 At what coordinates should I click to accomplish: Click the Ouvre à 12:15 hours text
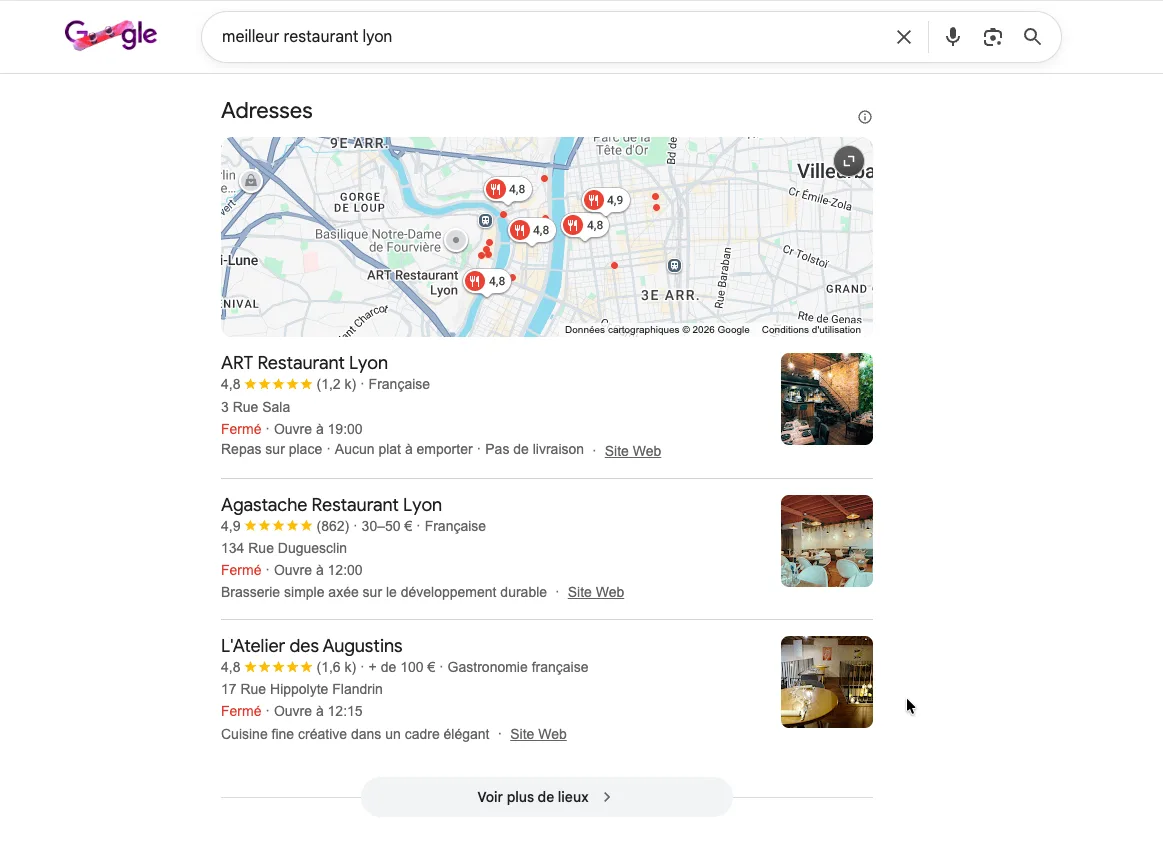tap(318, 711)
